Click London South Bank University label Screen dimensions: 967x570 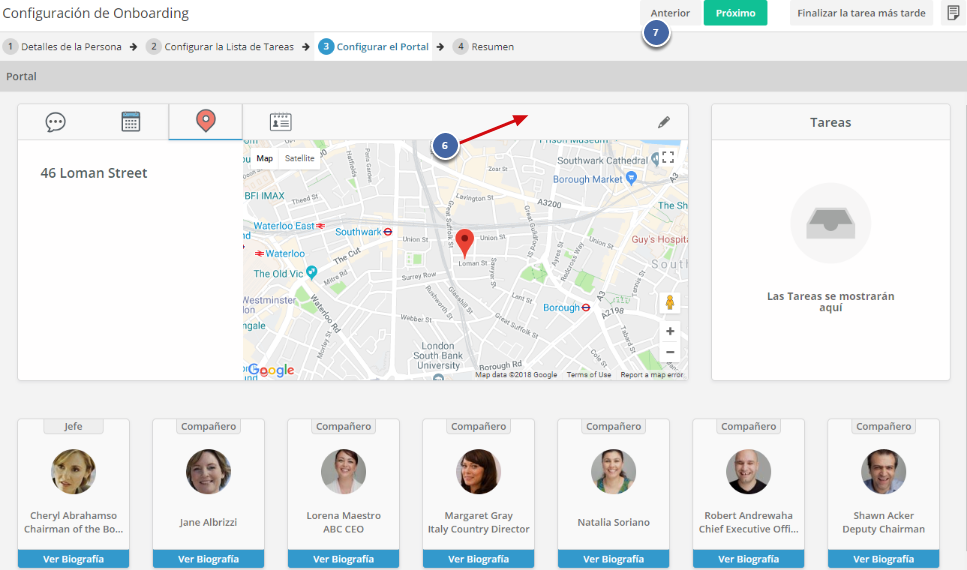[438, 355]
